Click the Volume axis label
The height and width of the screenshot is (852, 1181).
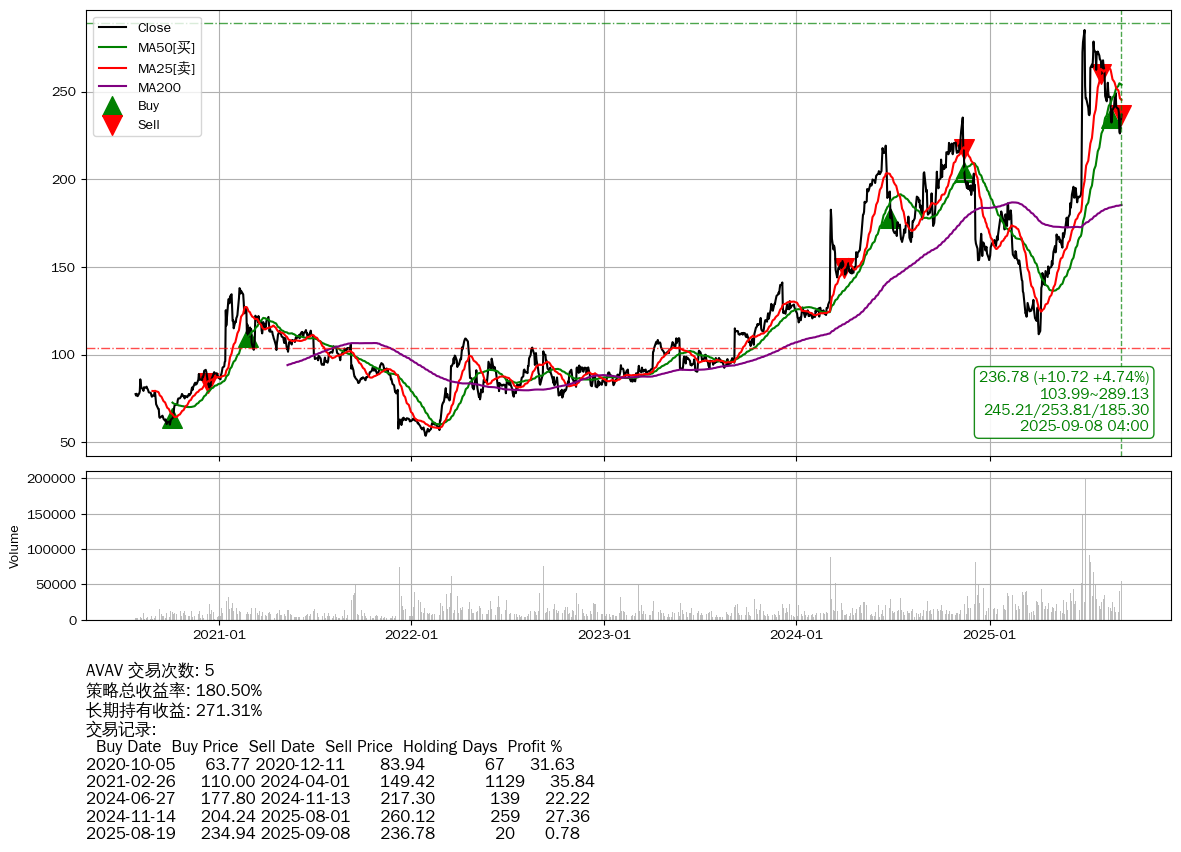point(14,546)
